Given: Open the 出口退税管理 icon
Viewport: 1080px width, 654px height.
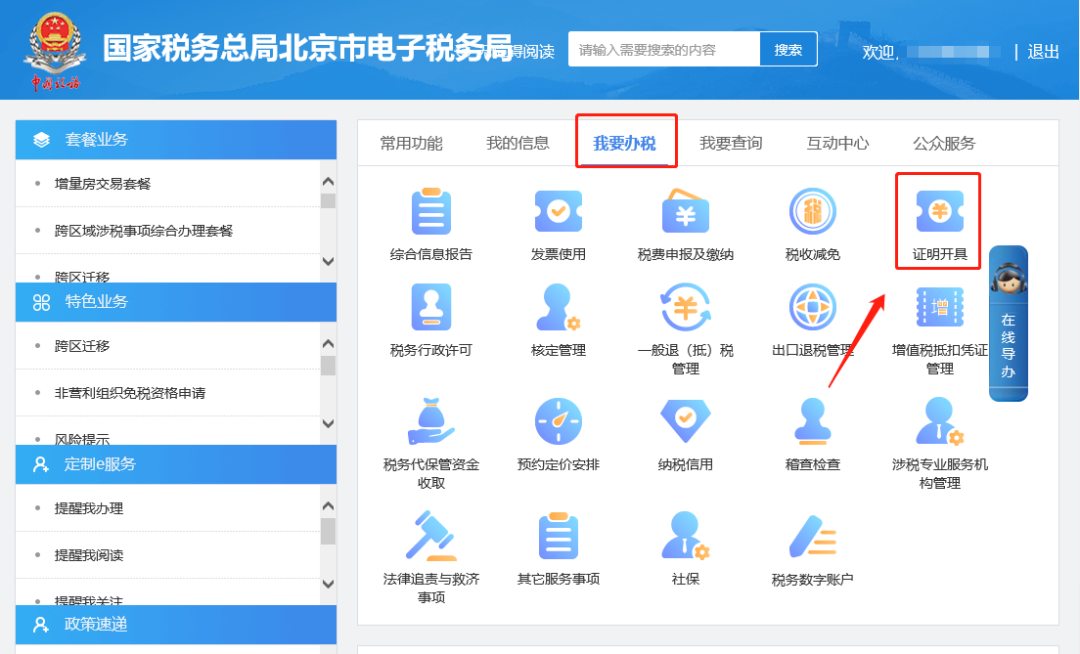Looking at the screenshot, I should pos(813,307).
